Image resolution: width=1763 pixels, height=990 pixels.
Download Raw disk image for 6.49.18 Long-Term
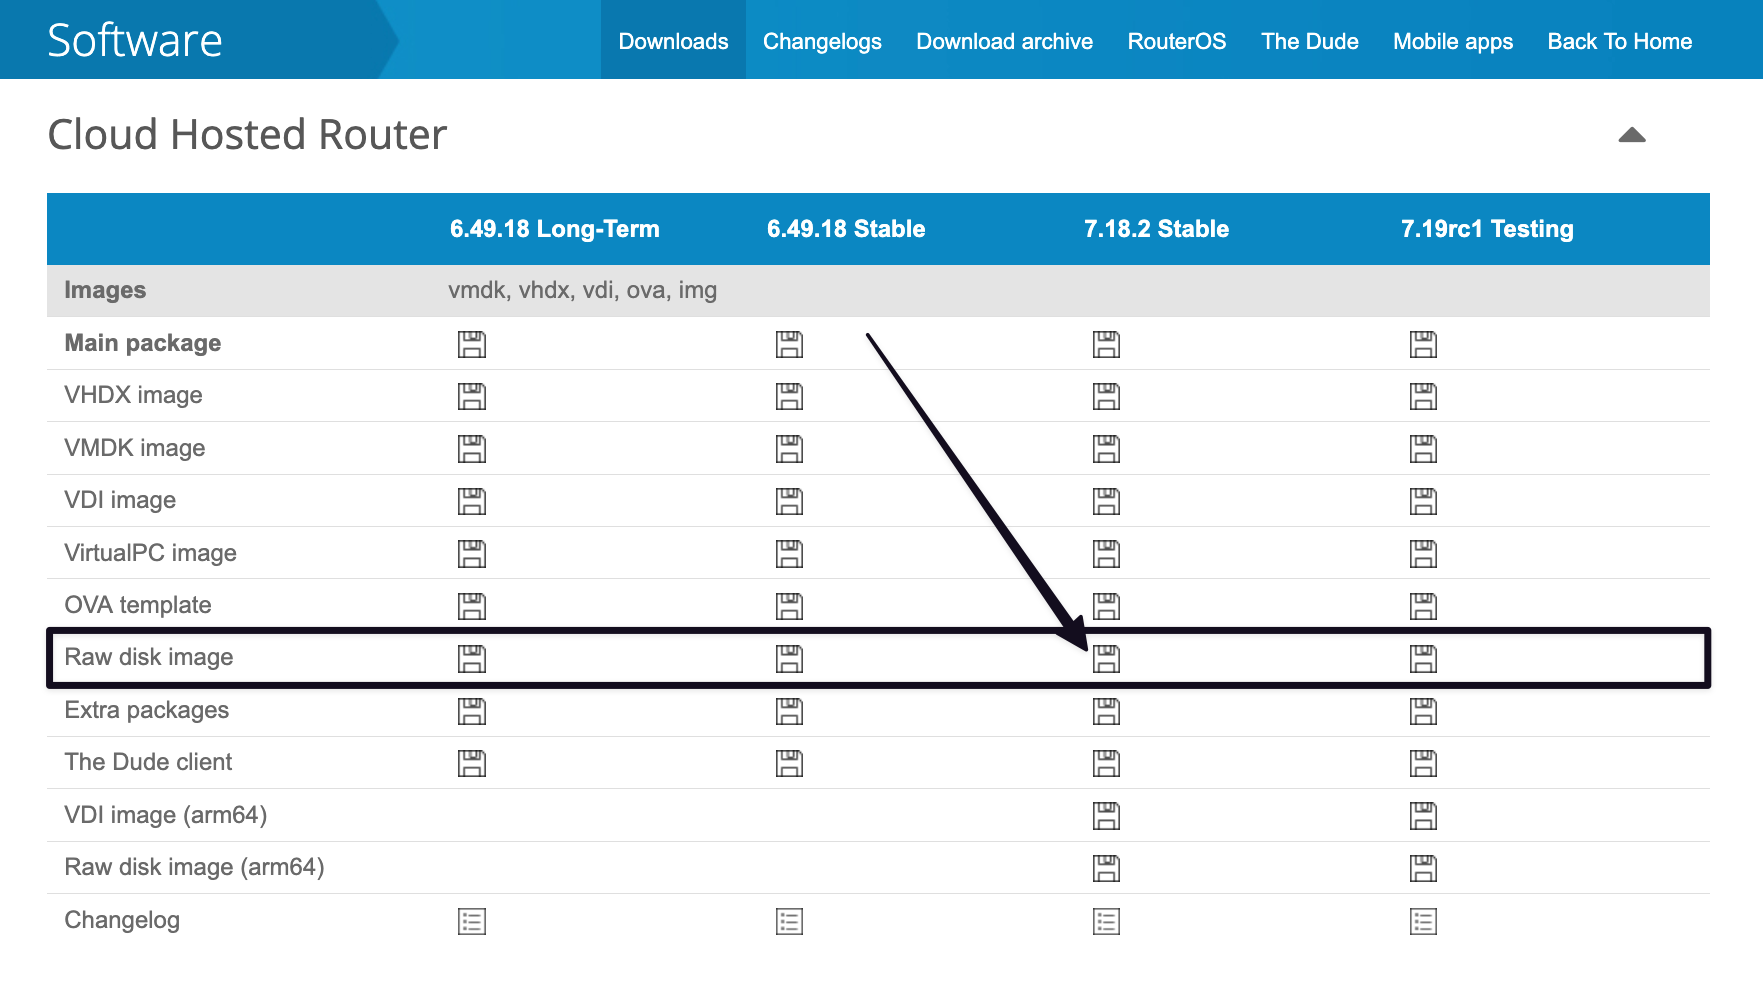click(472, 659)
